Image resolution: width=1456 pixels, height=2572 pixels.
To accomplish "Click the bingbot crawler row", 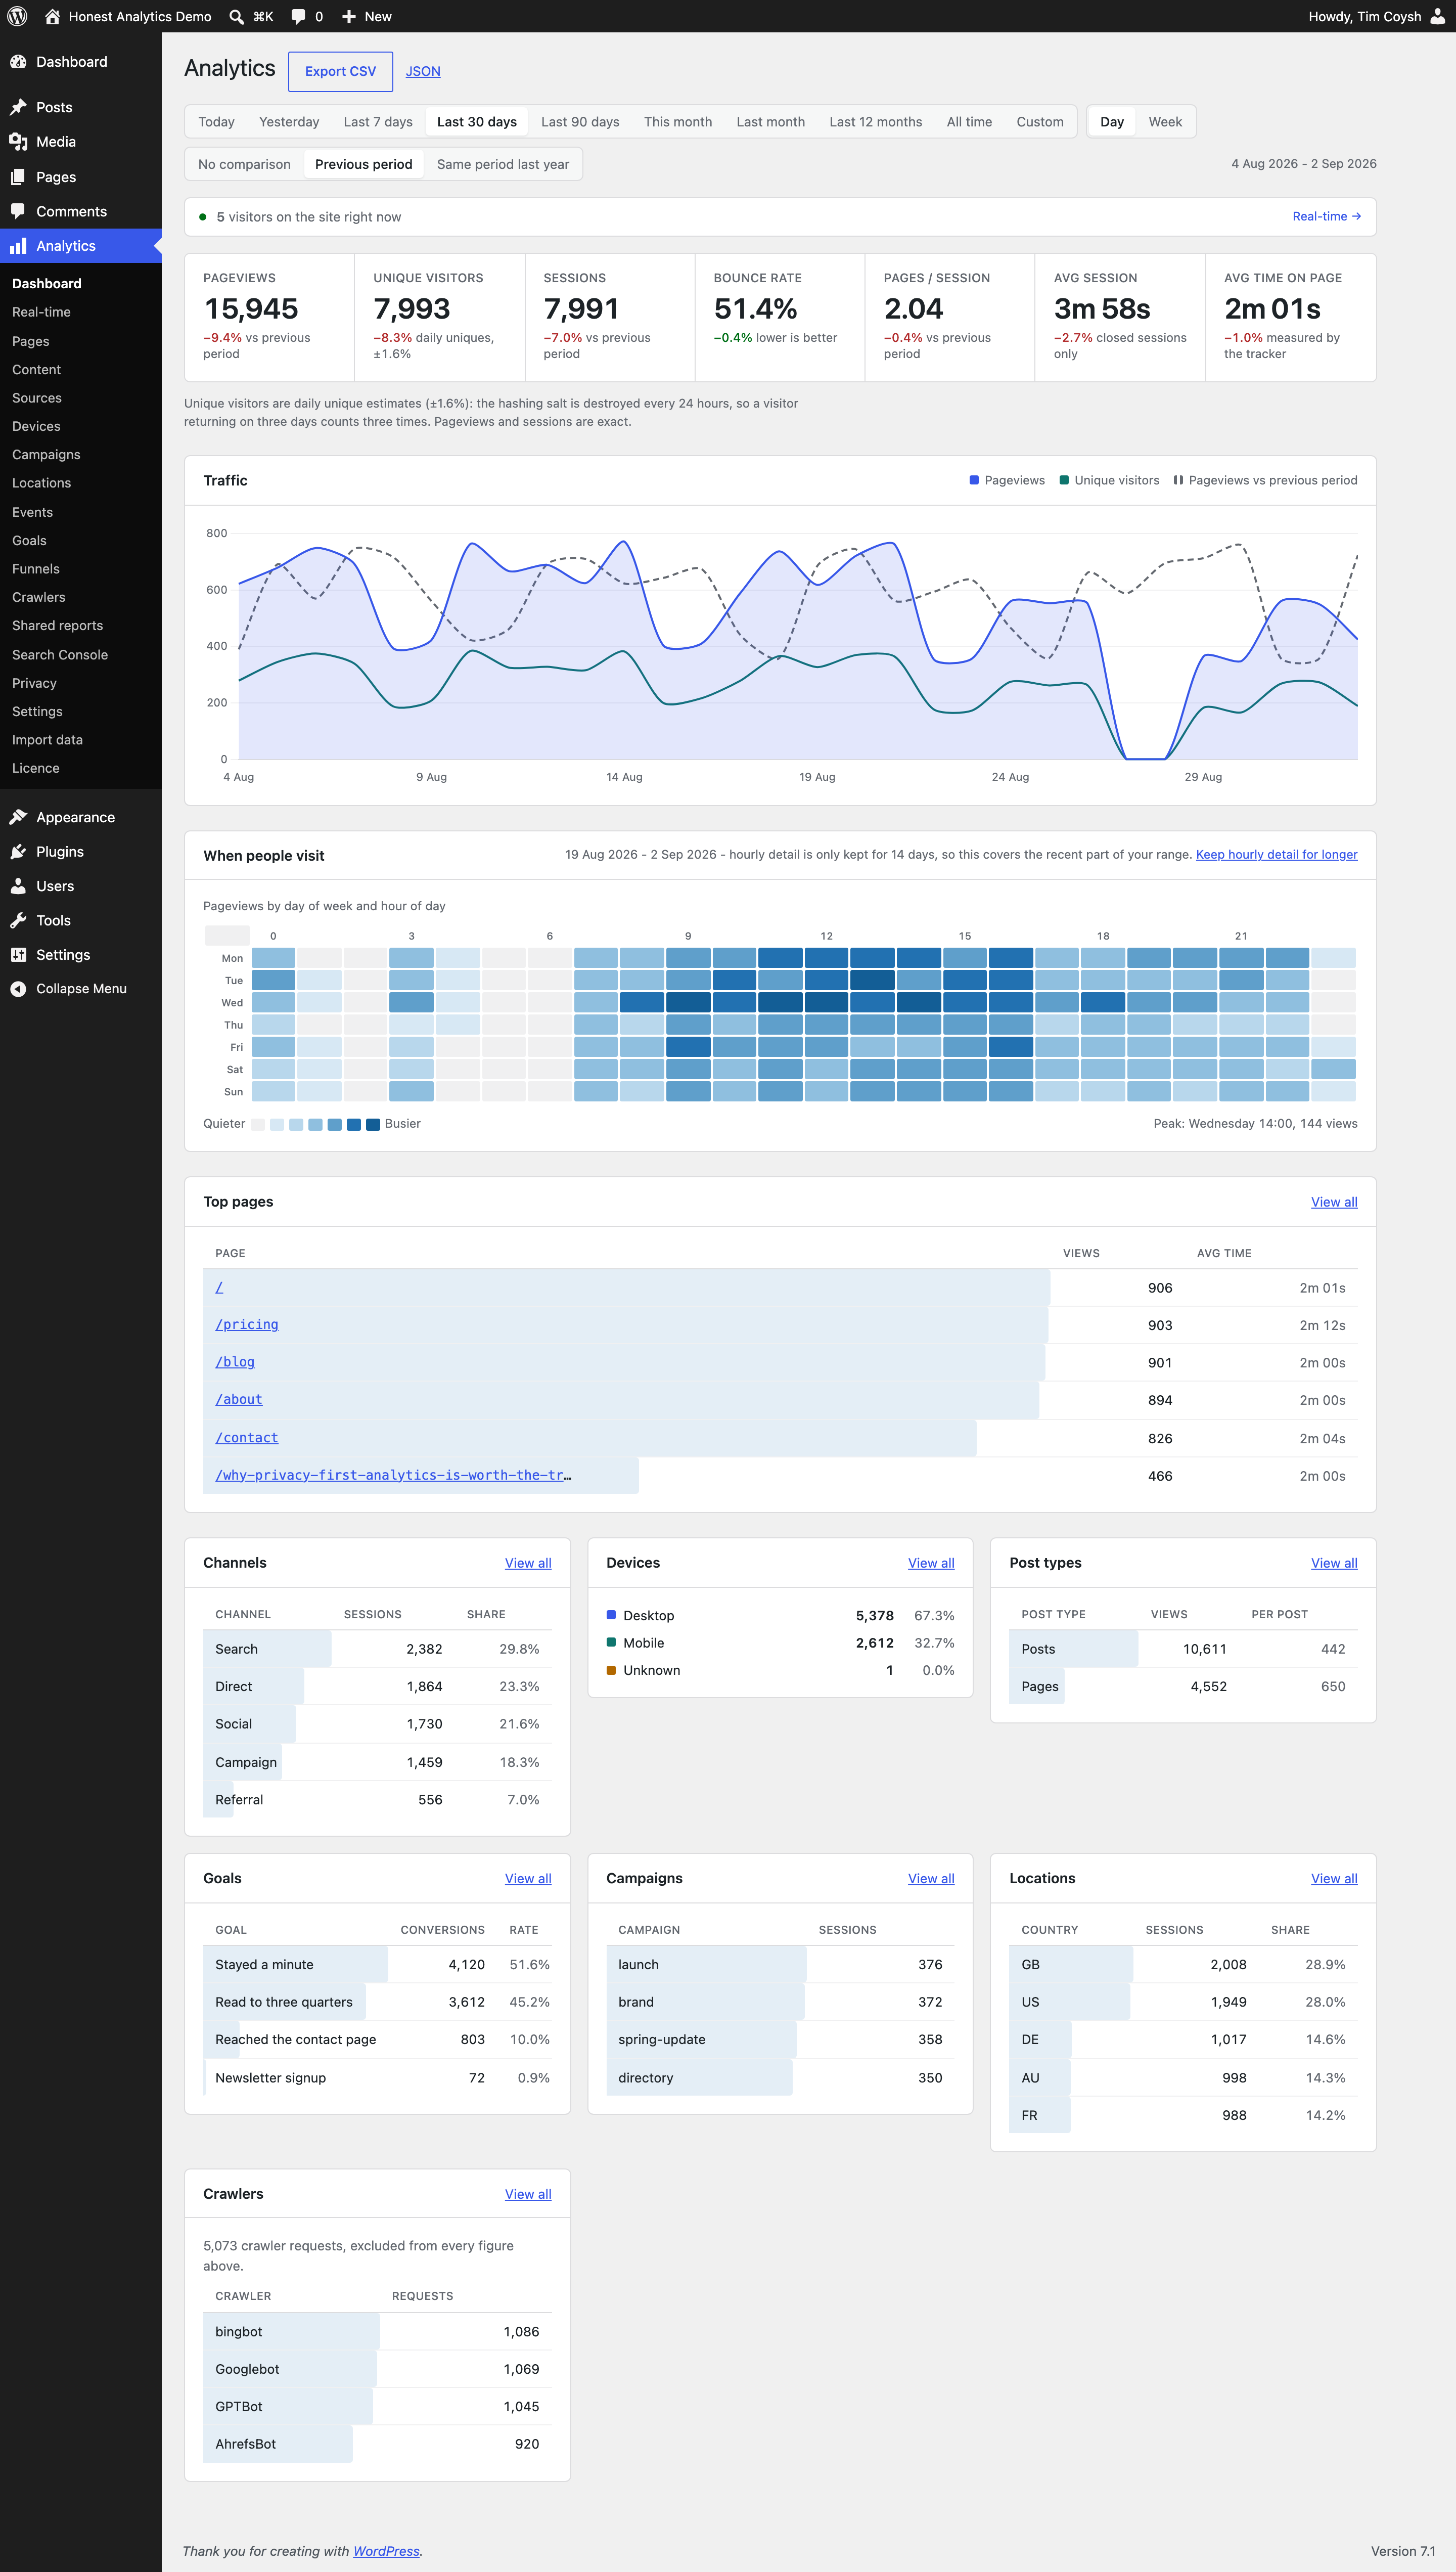I will (x=378, y=2332).
